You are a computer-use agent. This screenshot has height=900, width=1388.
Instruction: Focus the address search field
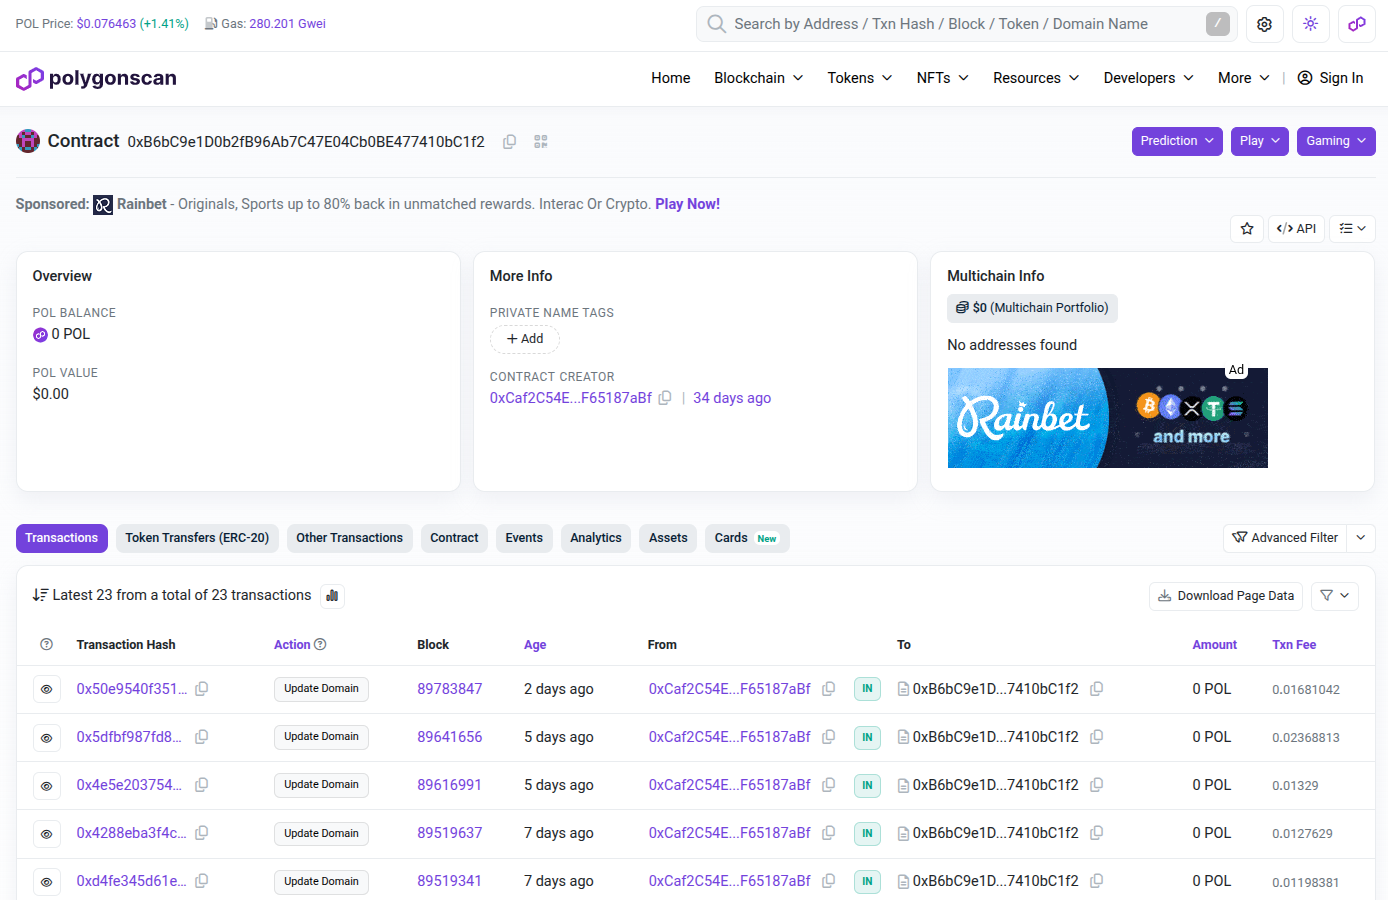pos(966,24)
